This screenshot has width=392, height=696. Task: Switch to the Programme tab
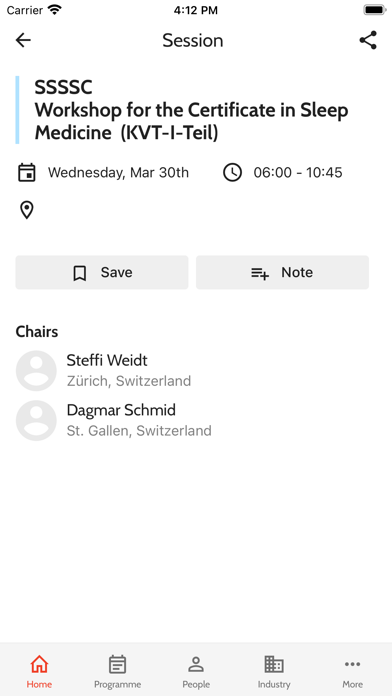pyautogui.click(x=117, y=671)
